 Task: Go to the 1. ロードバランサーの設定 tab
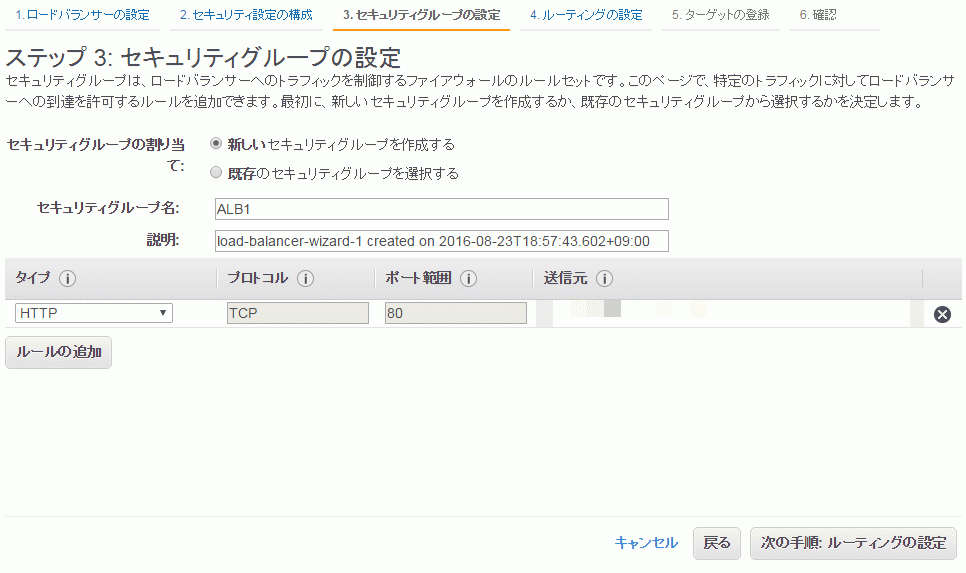83,15
